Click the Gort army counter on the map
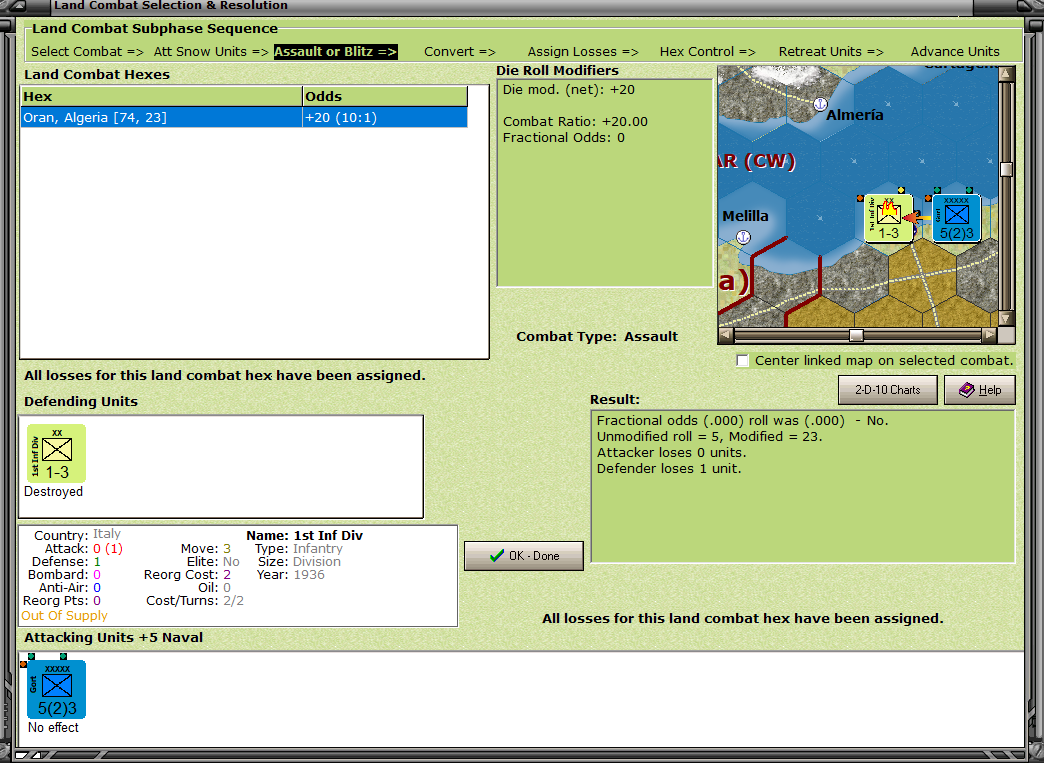 956,218
